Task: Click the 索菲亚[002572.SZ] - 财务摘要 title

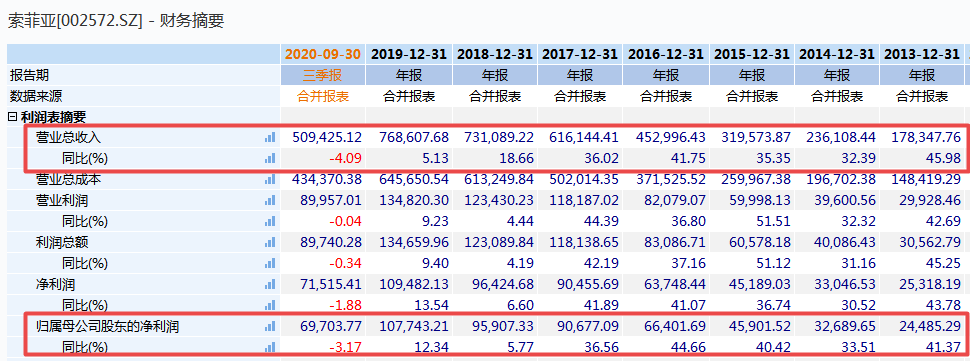Action: tap(116, 21)
